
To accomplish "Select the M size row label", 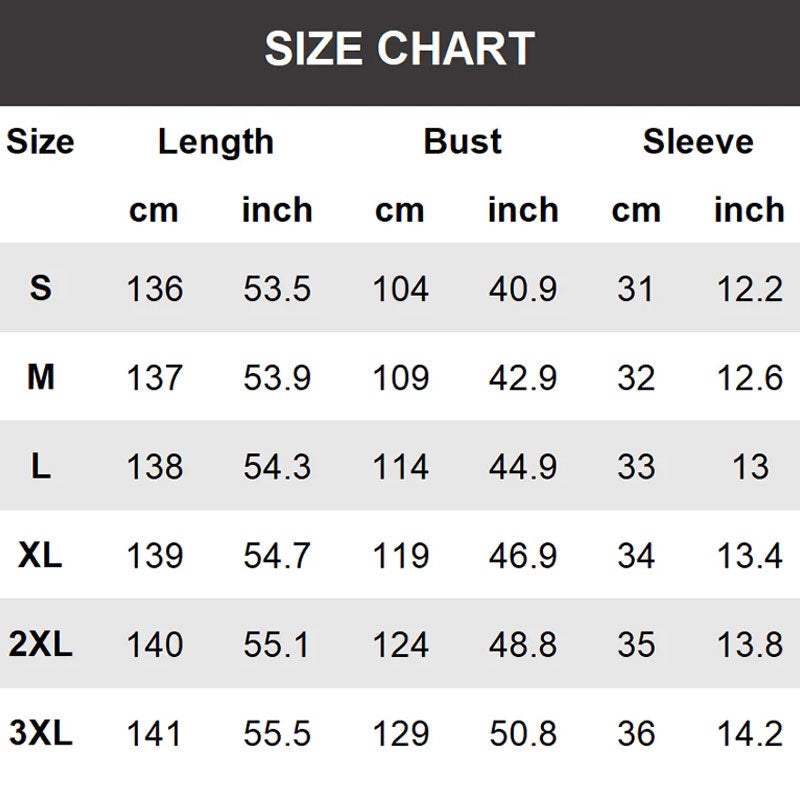I will coord(40,377).
